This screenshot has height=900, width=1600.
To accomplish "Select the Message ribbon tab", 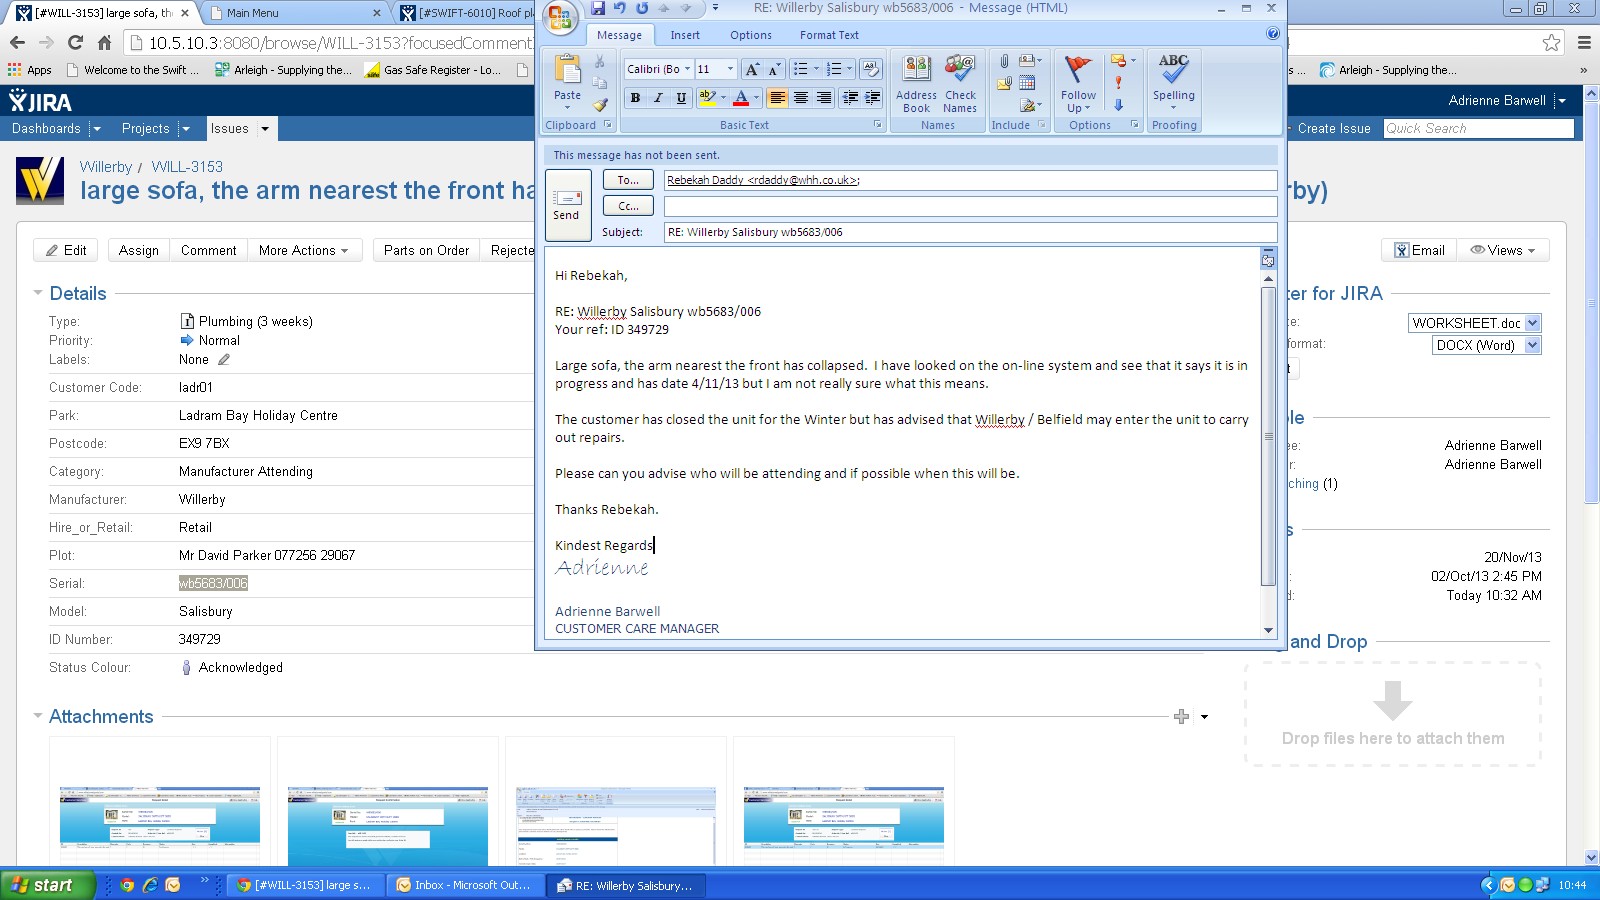I will (x=619, y=35).
